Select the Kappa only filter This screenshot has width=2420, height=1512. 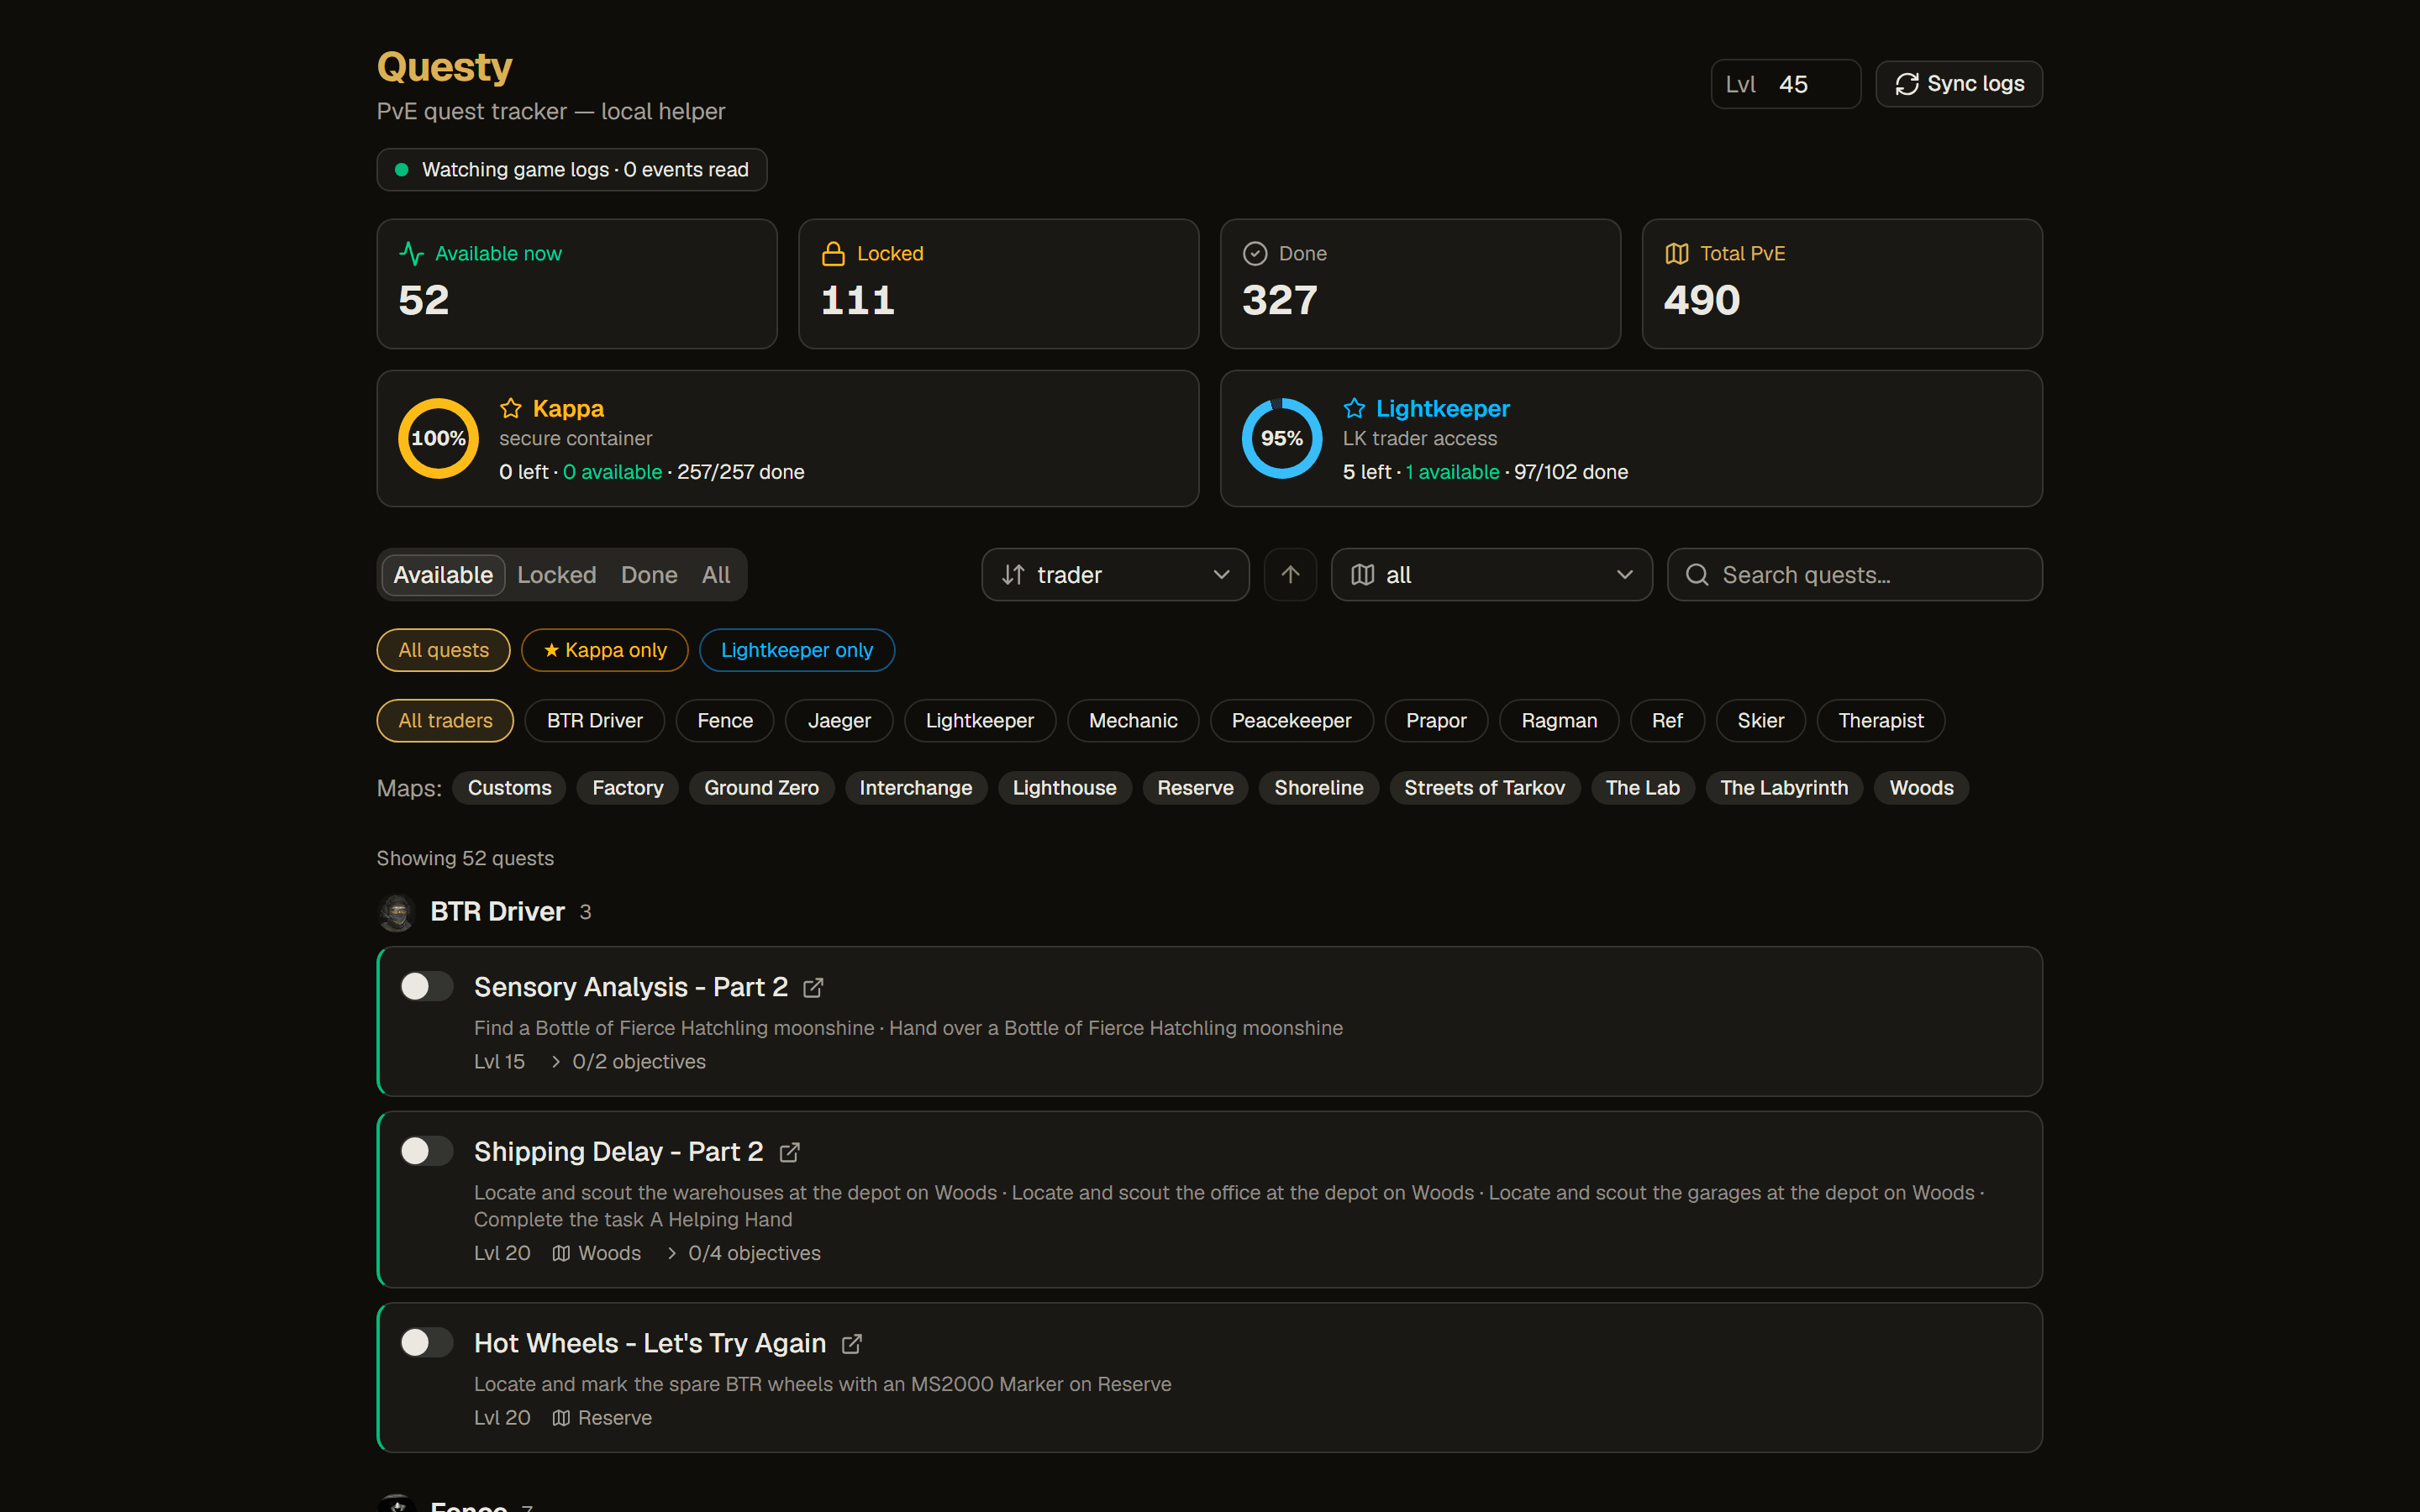[605, 650]
